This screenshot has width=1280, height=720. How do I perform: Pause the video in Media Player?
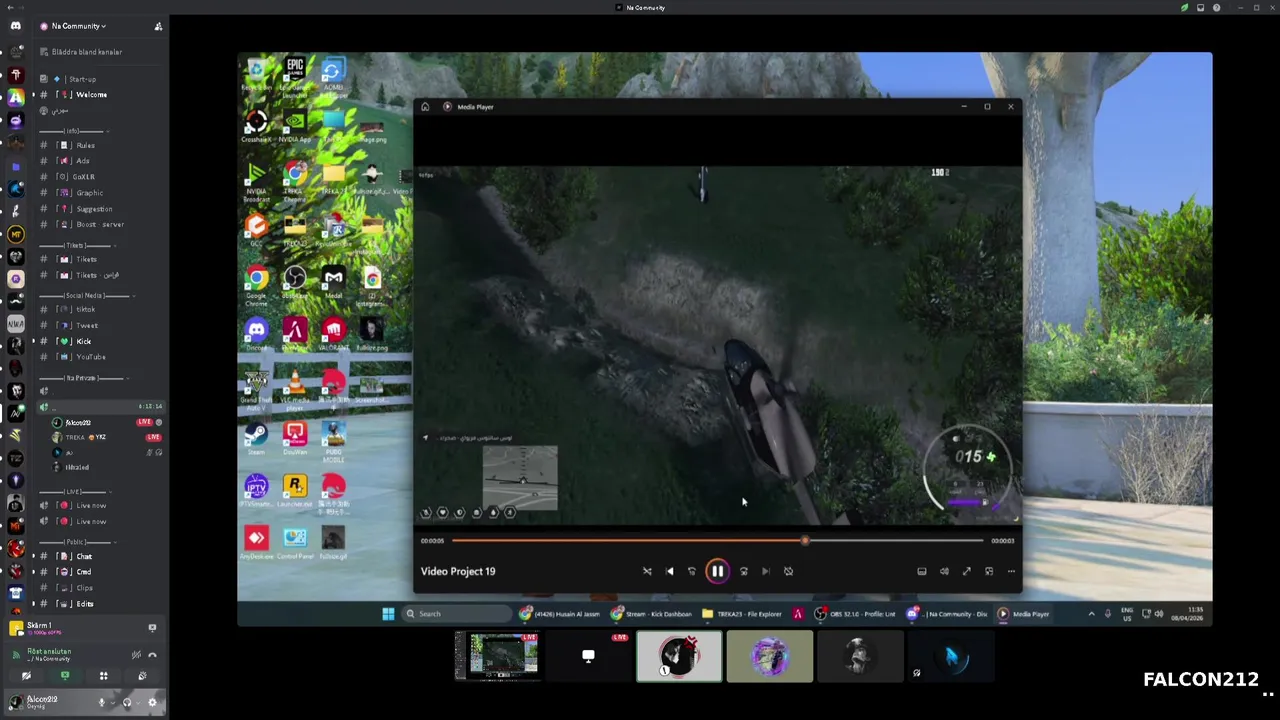717,571
